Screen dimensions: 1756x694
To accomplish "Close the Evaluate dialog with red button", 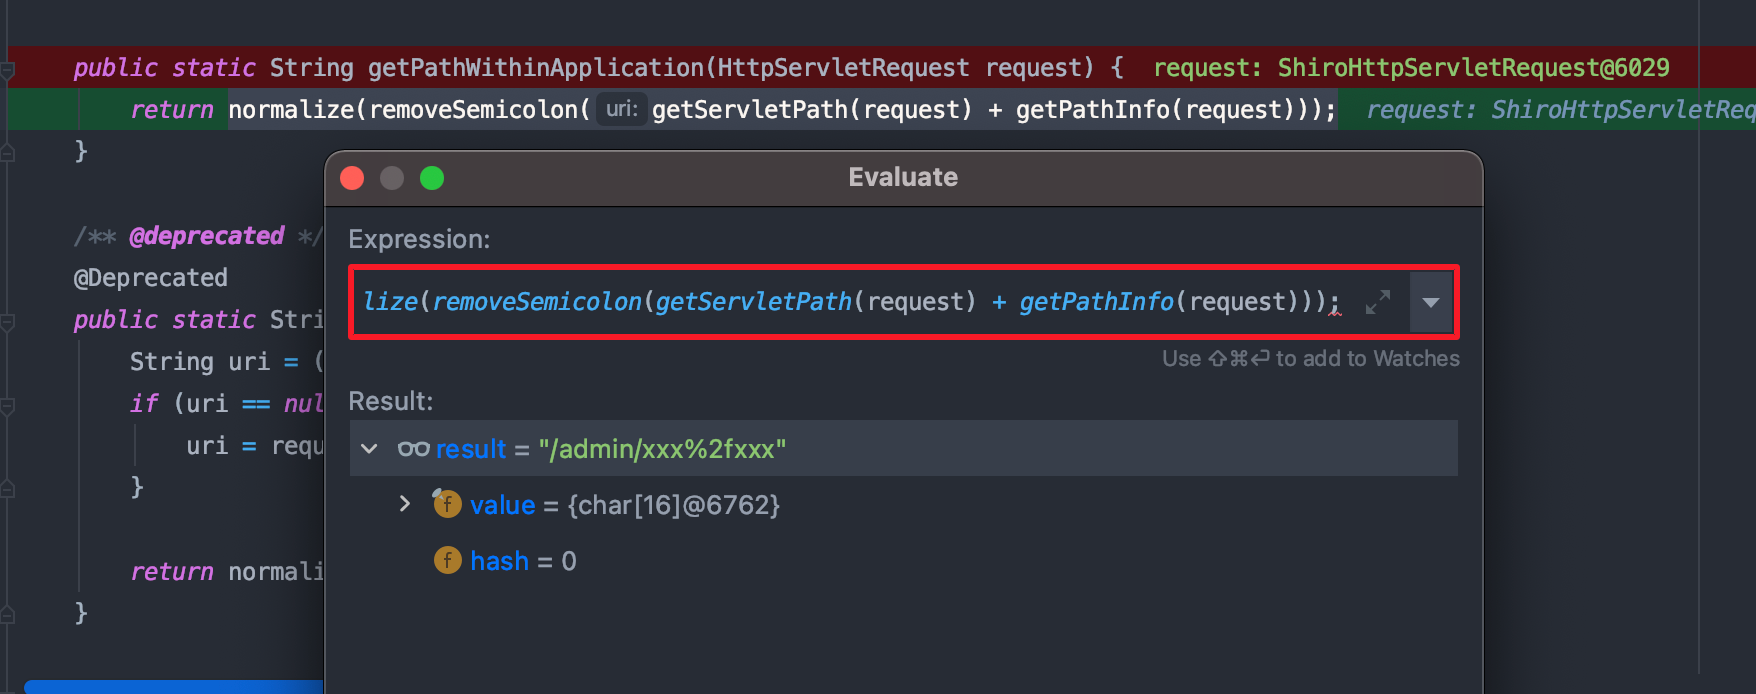I will pos(352,178).
